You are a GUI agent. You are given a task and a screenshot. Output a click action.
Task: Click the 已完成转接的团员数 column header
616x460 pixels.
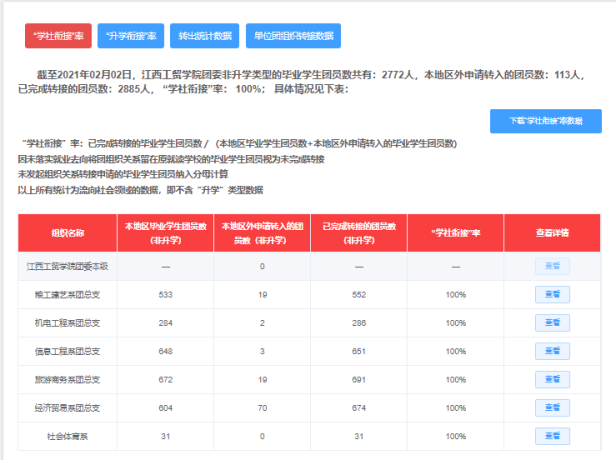point(358,233)
